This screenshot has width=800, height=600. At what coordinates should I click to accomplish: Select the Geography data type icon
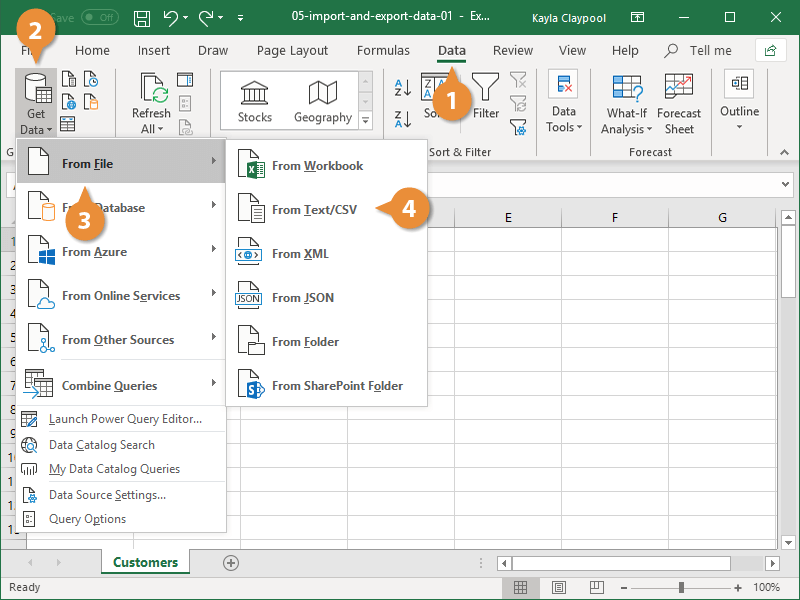tap(322, 94)
